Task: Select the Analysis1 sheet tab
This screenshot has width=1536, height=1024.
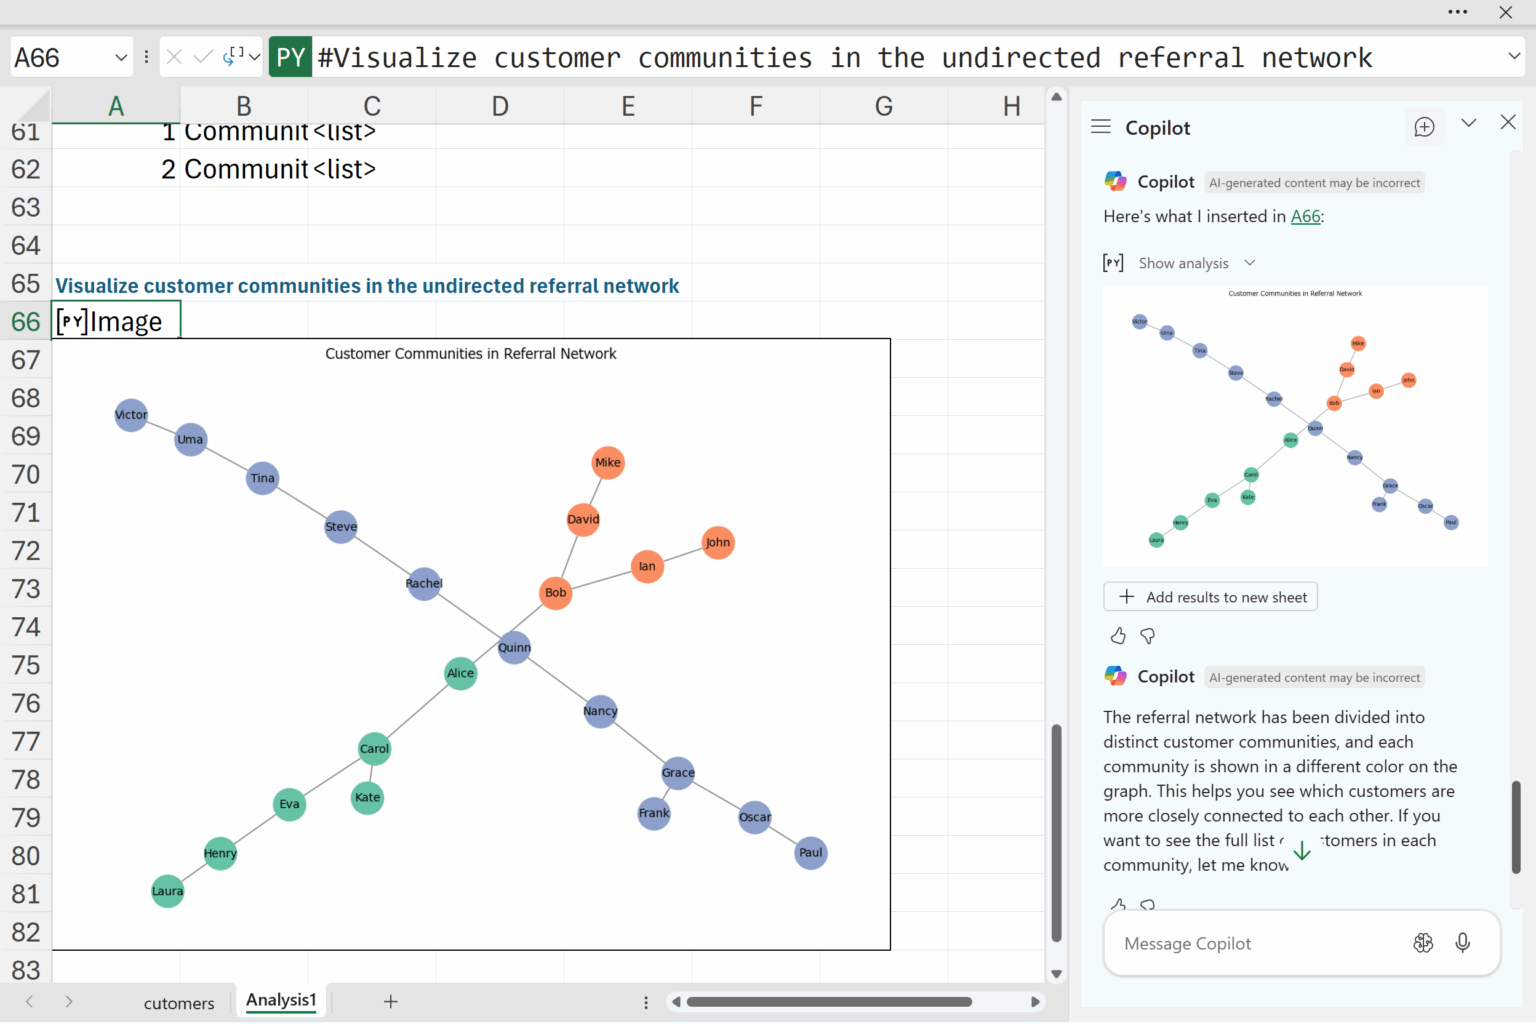Action: 281,1000
